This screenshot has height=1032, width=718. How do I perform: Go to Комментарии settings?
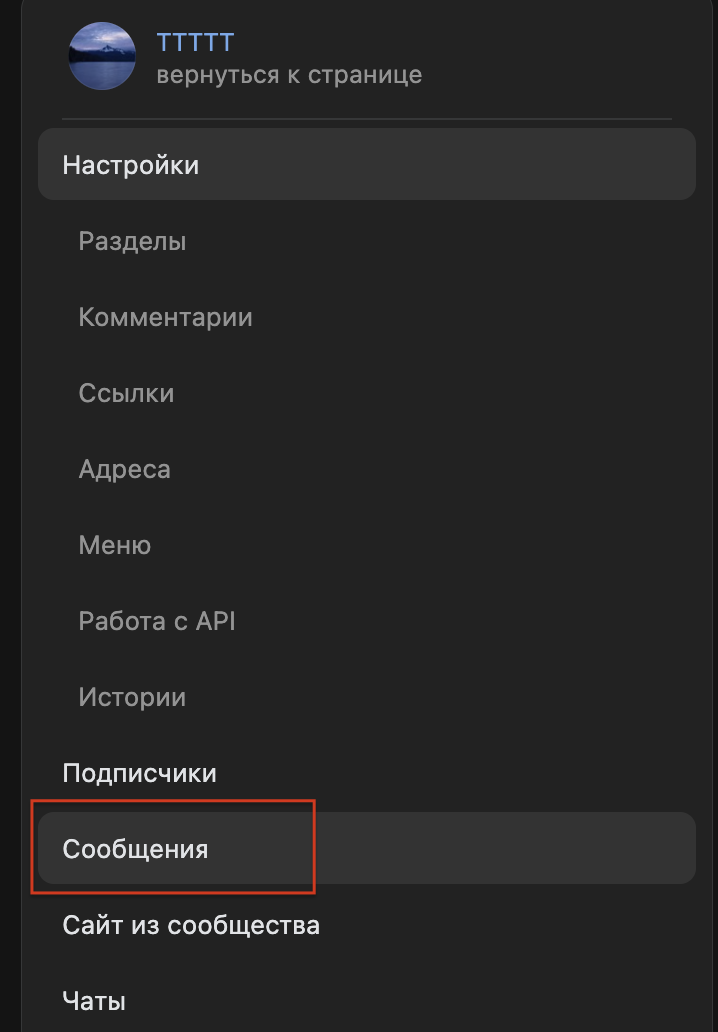pos(165,317)
